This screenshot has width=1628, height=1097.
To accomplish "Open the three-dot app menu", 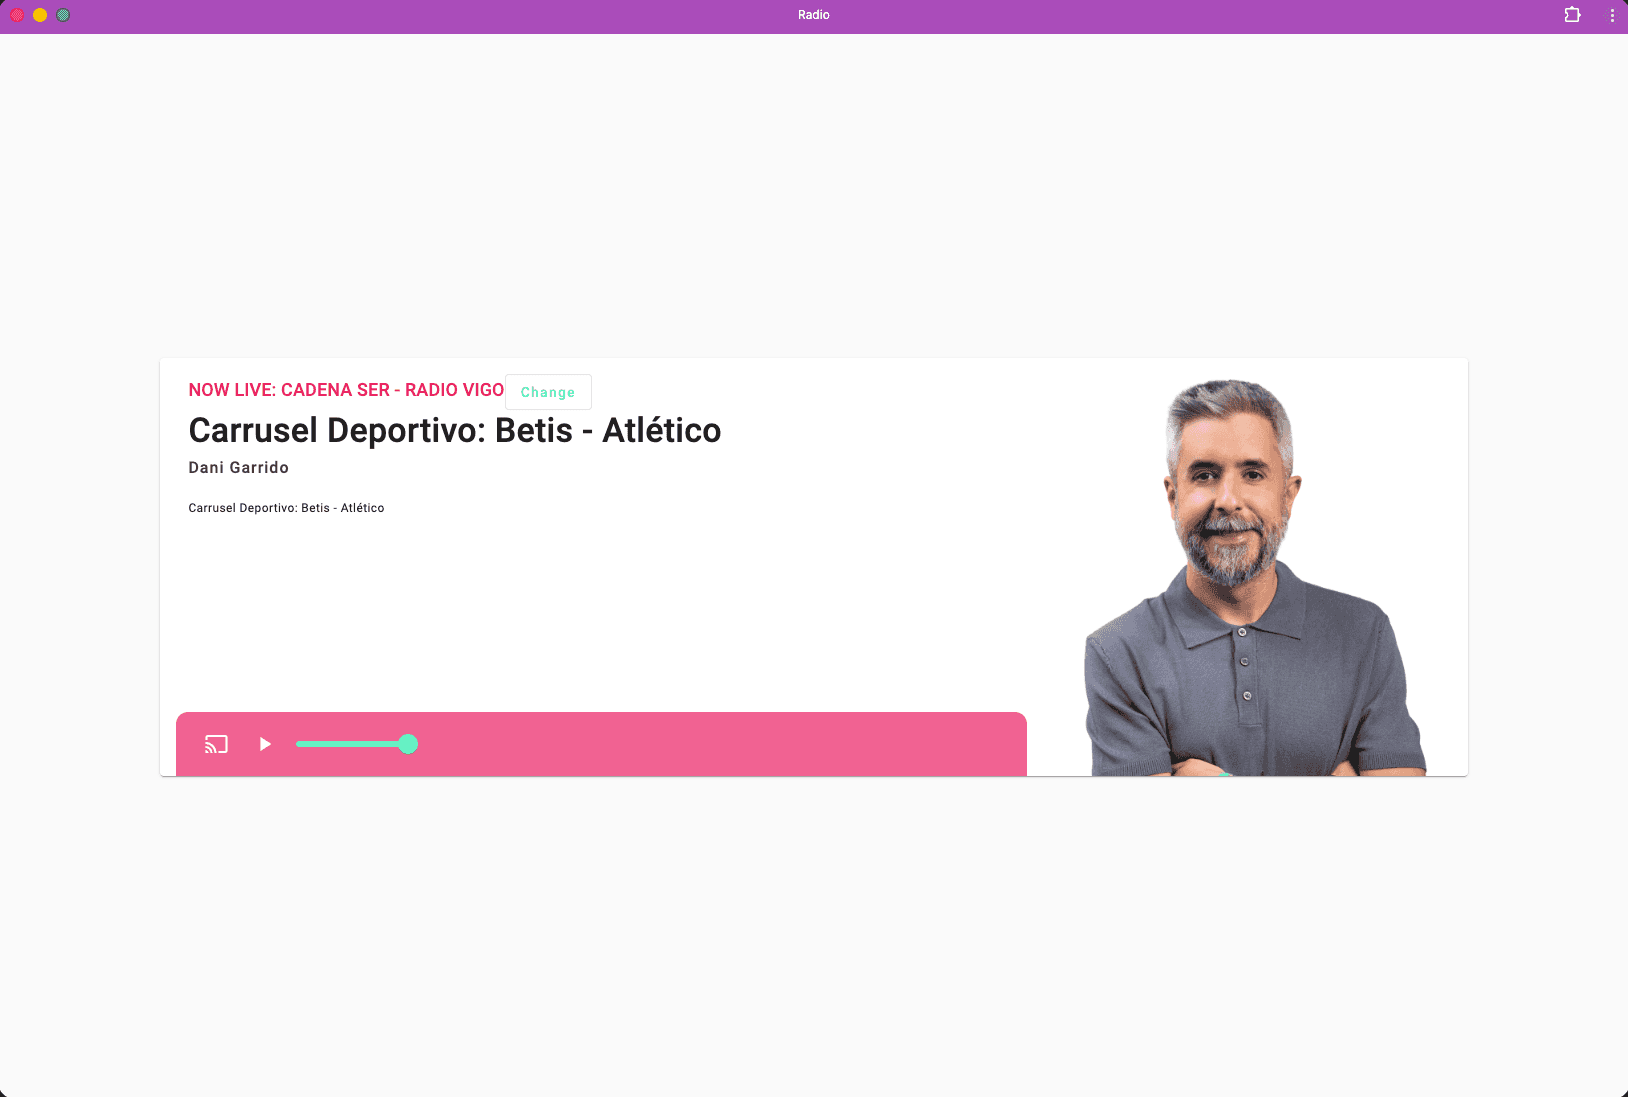I will (x=1612, y=15).
